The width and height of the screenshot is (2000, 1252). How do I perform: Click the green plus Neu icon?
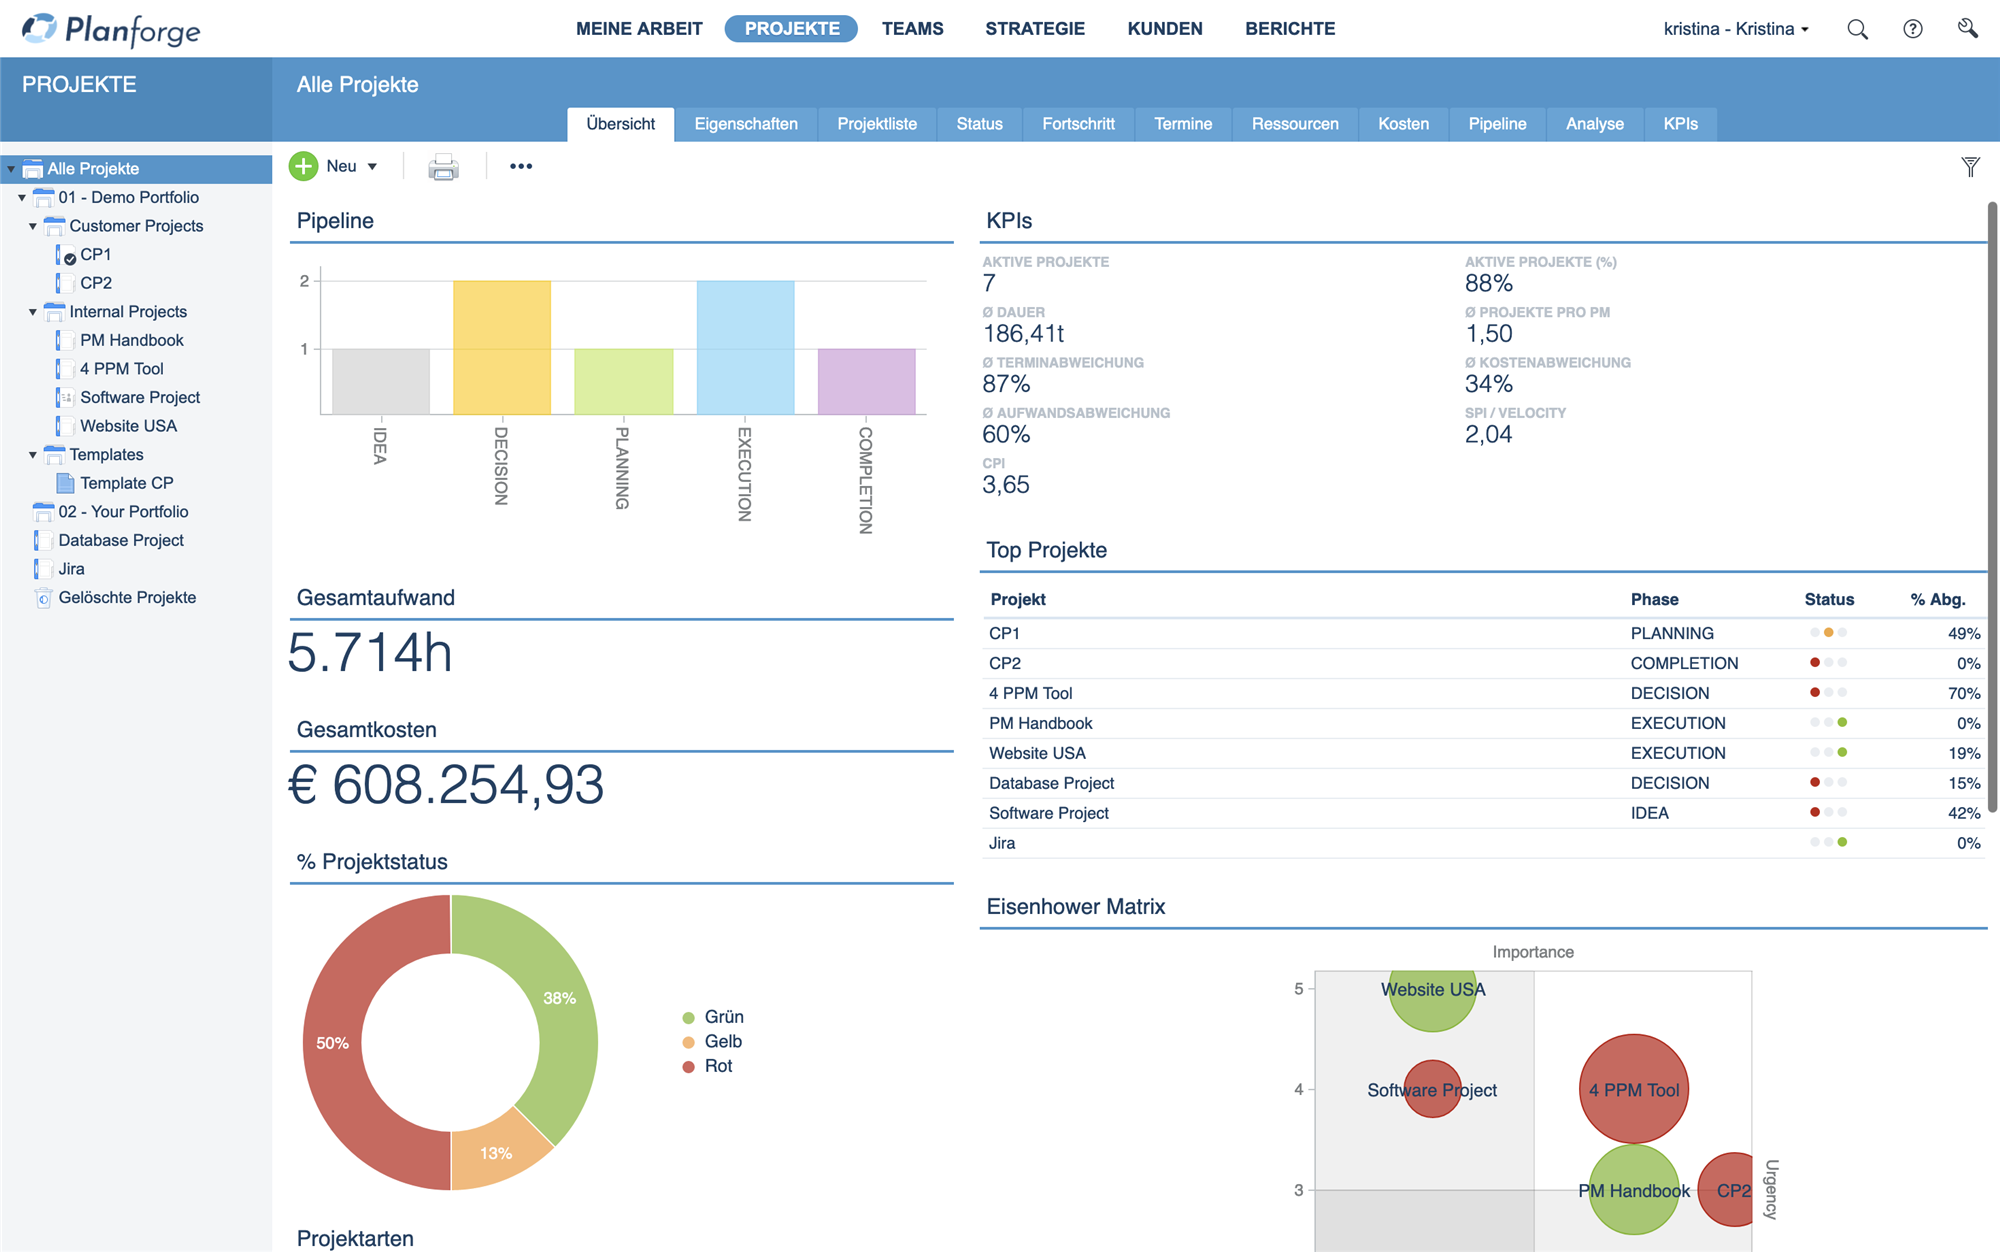tap(304, 166)
